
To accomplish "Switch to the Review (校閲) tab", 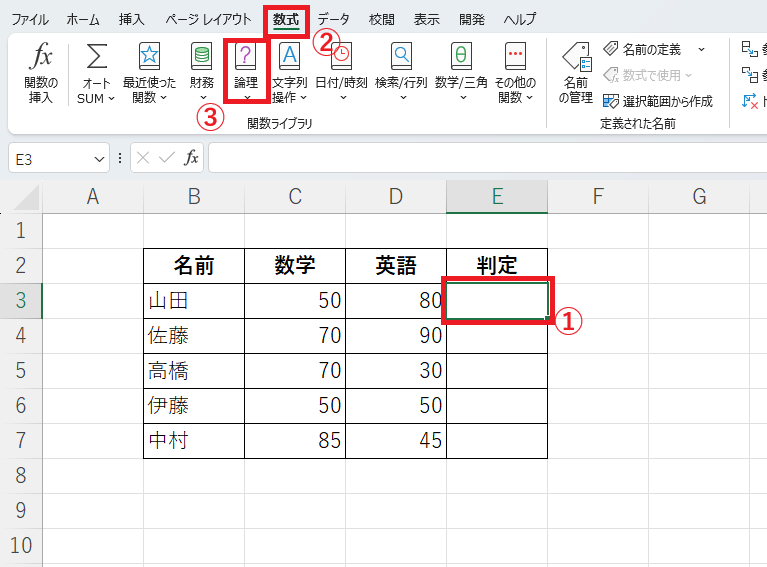I will (x=382, y=20).
